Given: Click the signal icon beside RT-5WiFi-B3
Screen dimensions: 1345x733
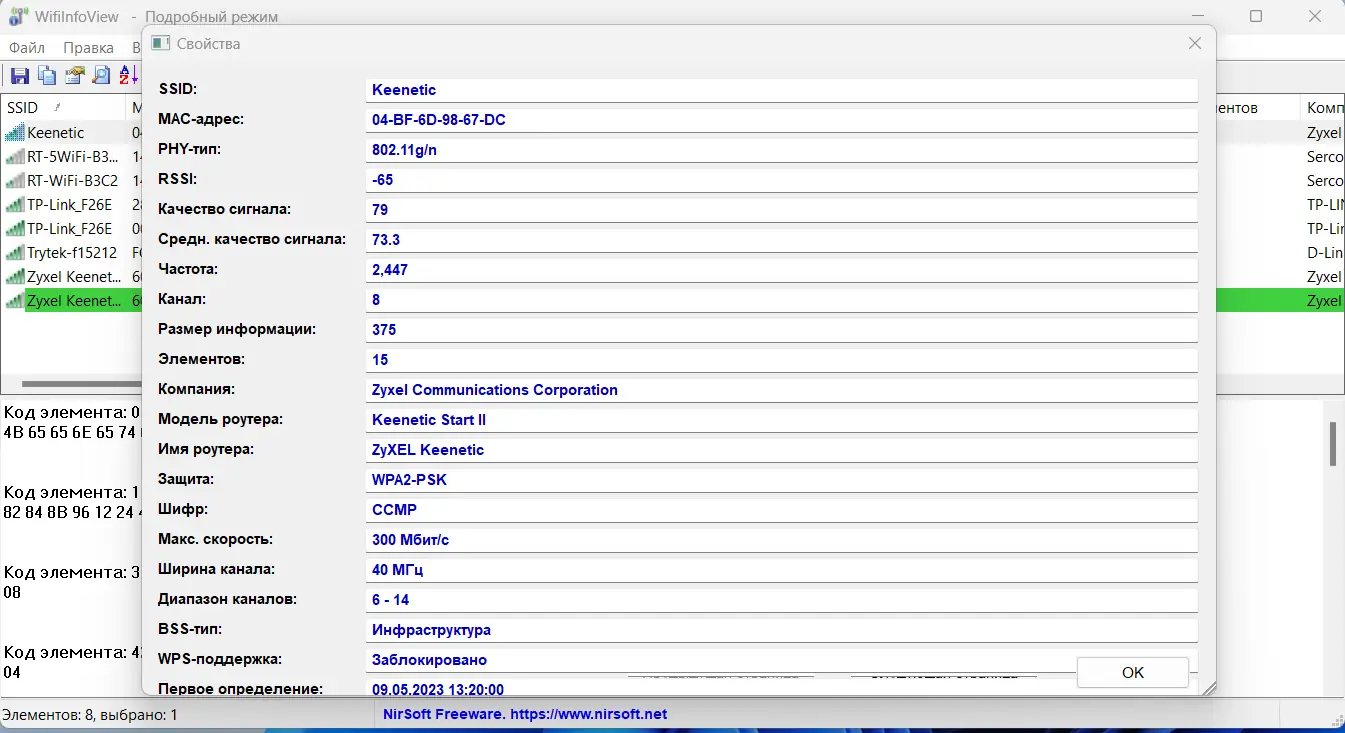Looking at the screenshot, I should [x=15, y=157].
